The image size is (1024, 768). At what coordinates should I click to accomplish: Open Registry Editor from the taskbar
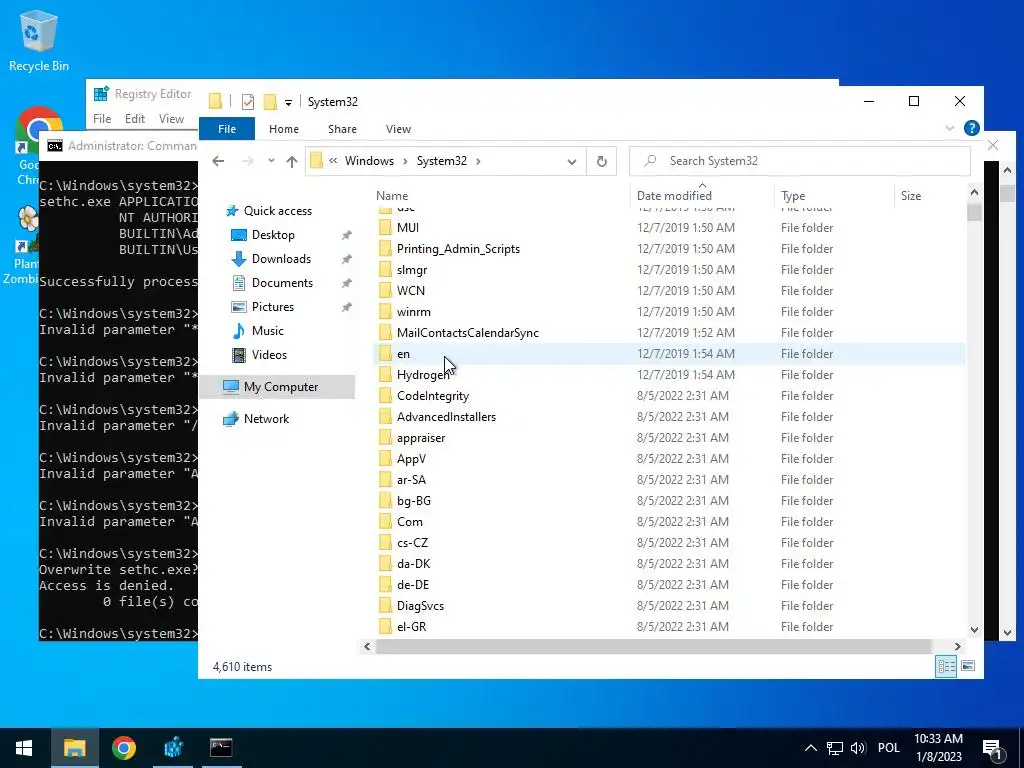tap(172, 748)
